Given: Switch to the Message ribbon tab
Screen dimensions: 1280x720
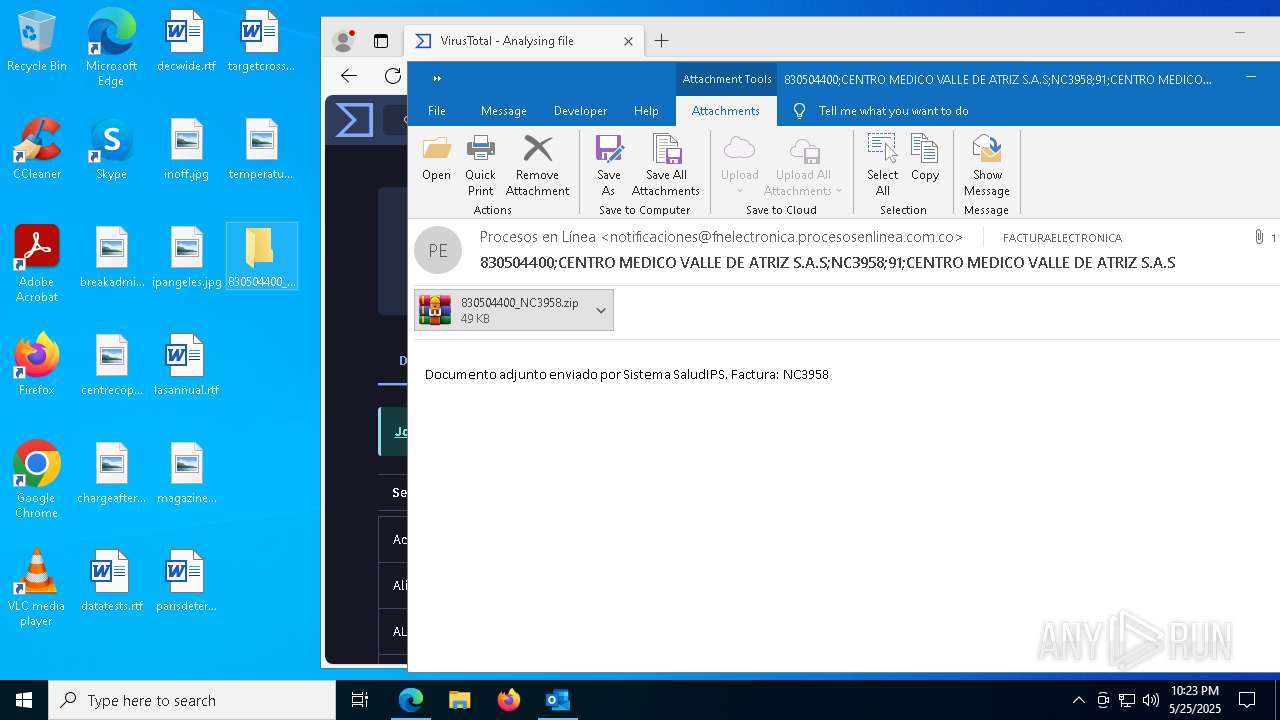Looking at the screenshot, I should pos(503,111).
